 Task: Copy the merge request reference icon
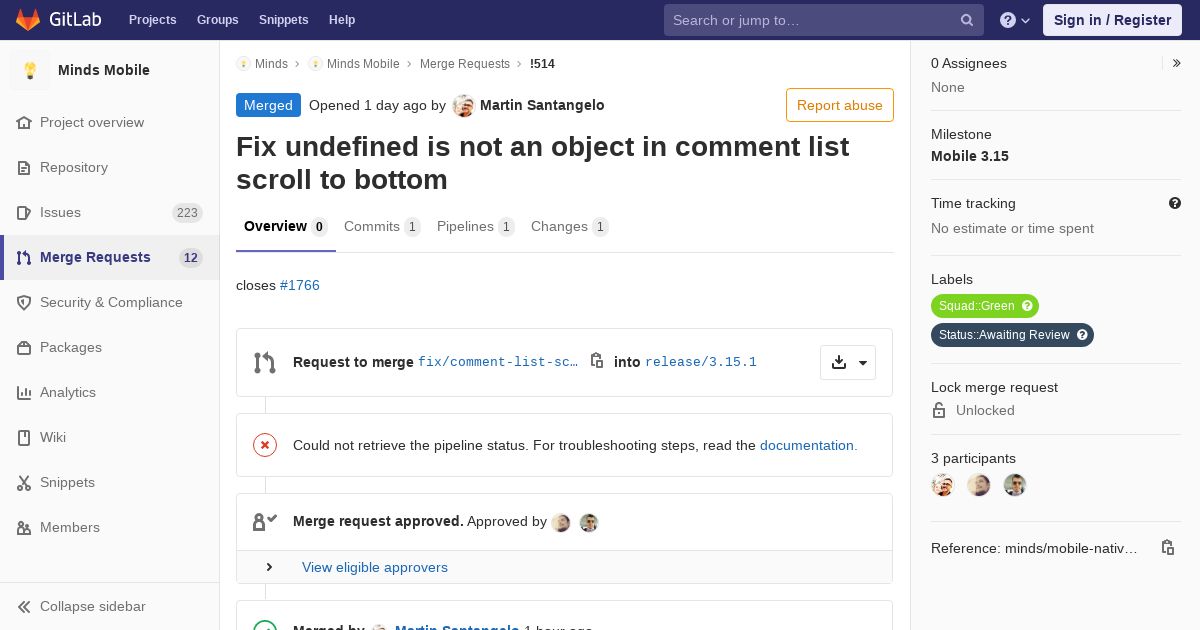tap(1167, 548)
